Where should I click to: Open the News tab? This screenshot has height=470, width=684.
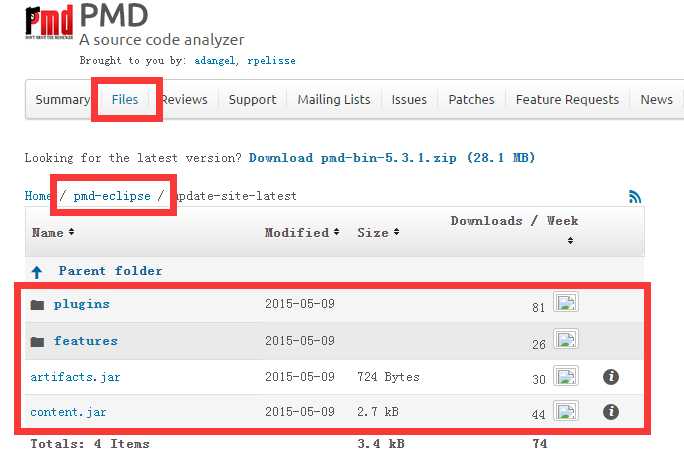657,99
